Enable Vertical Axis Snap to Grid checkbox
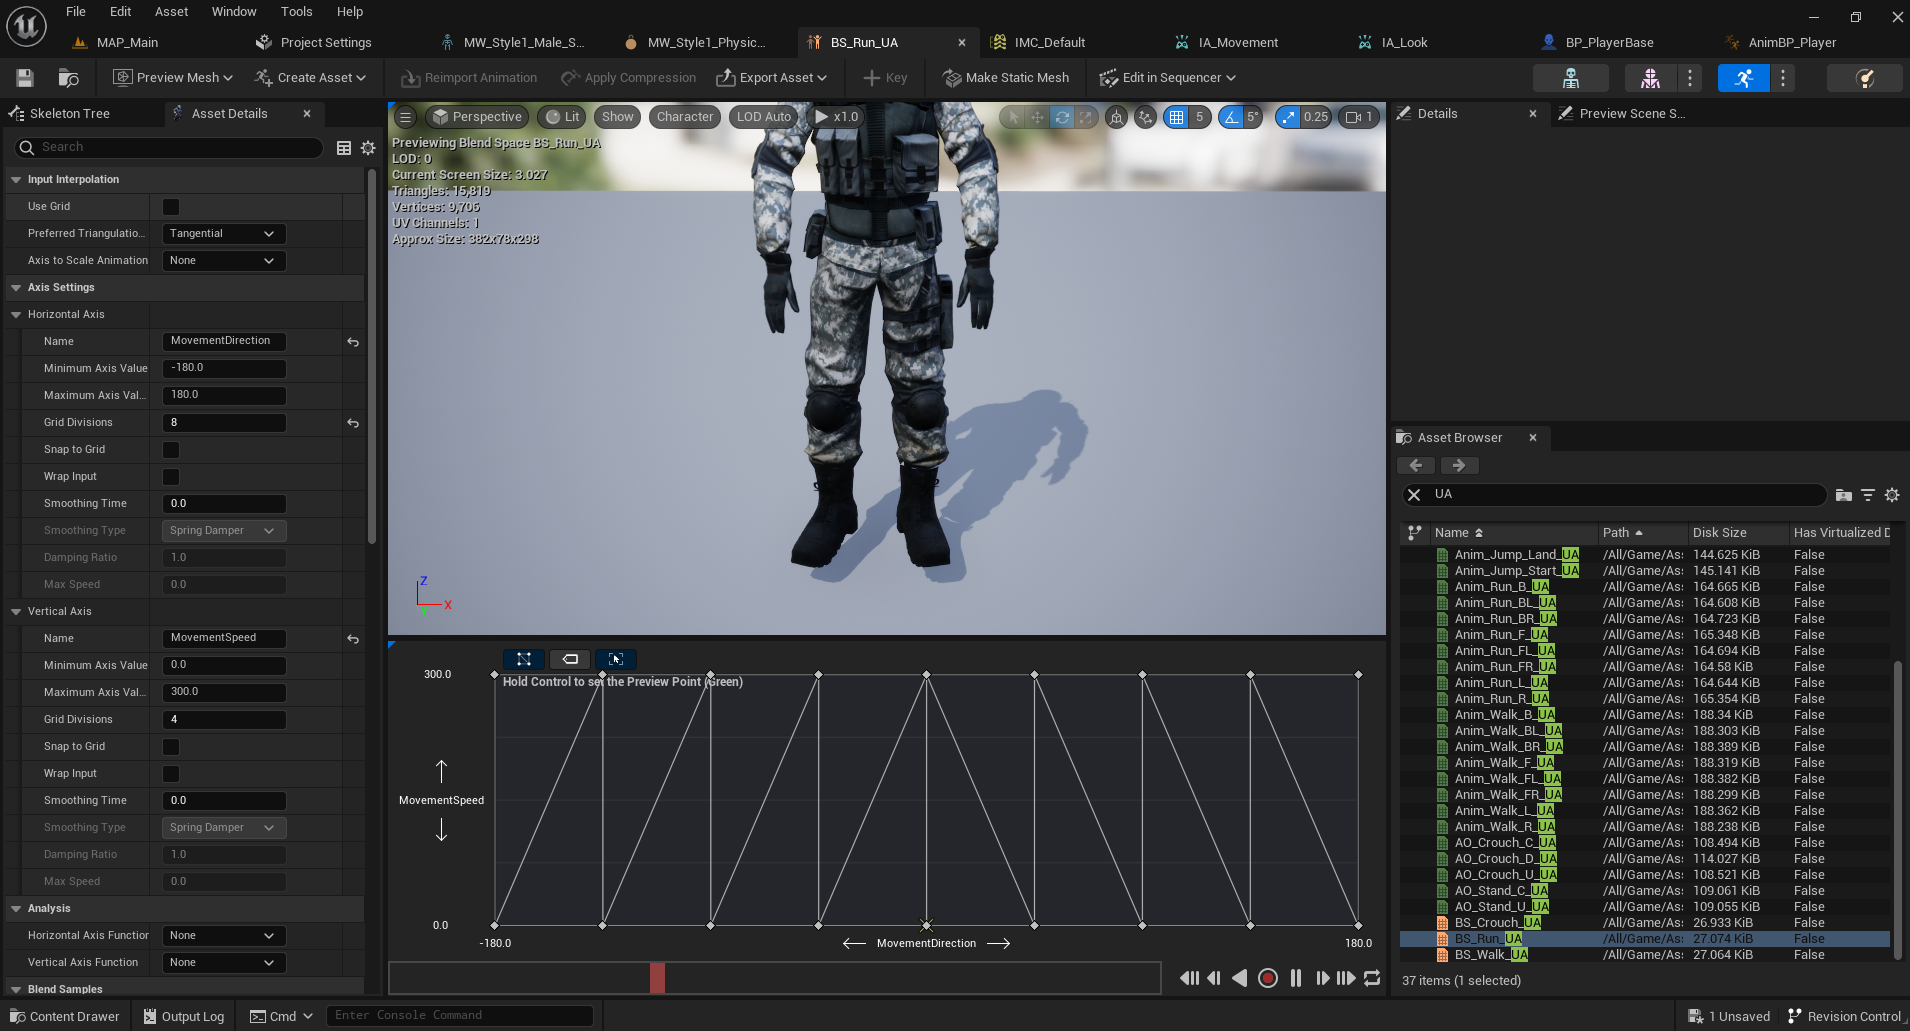 (x=171, y=747)
